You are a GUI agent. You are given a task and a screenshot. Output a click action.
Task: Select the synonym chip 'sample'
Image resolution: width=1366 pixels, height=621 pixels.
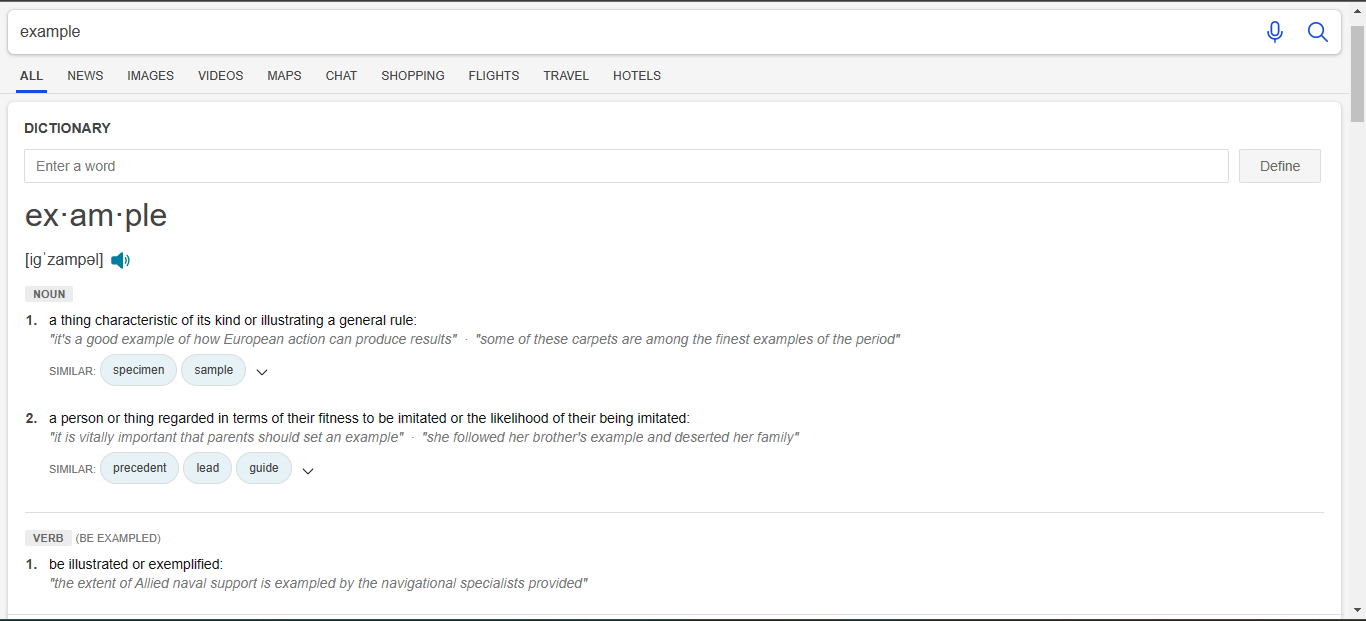pyautogui.click(x=213, y=369)
